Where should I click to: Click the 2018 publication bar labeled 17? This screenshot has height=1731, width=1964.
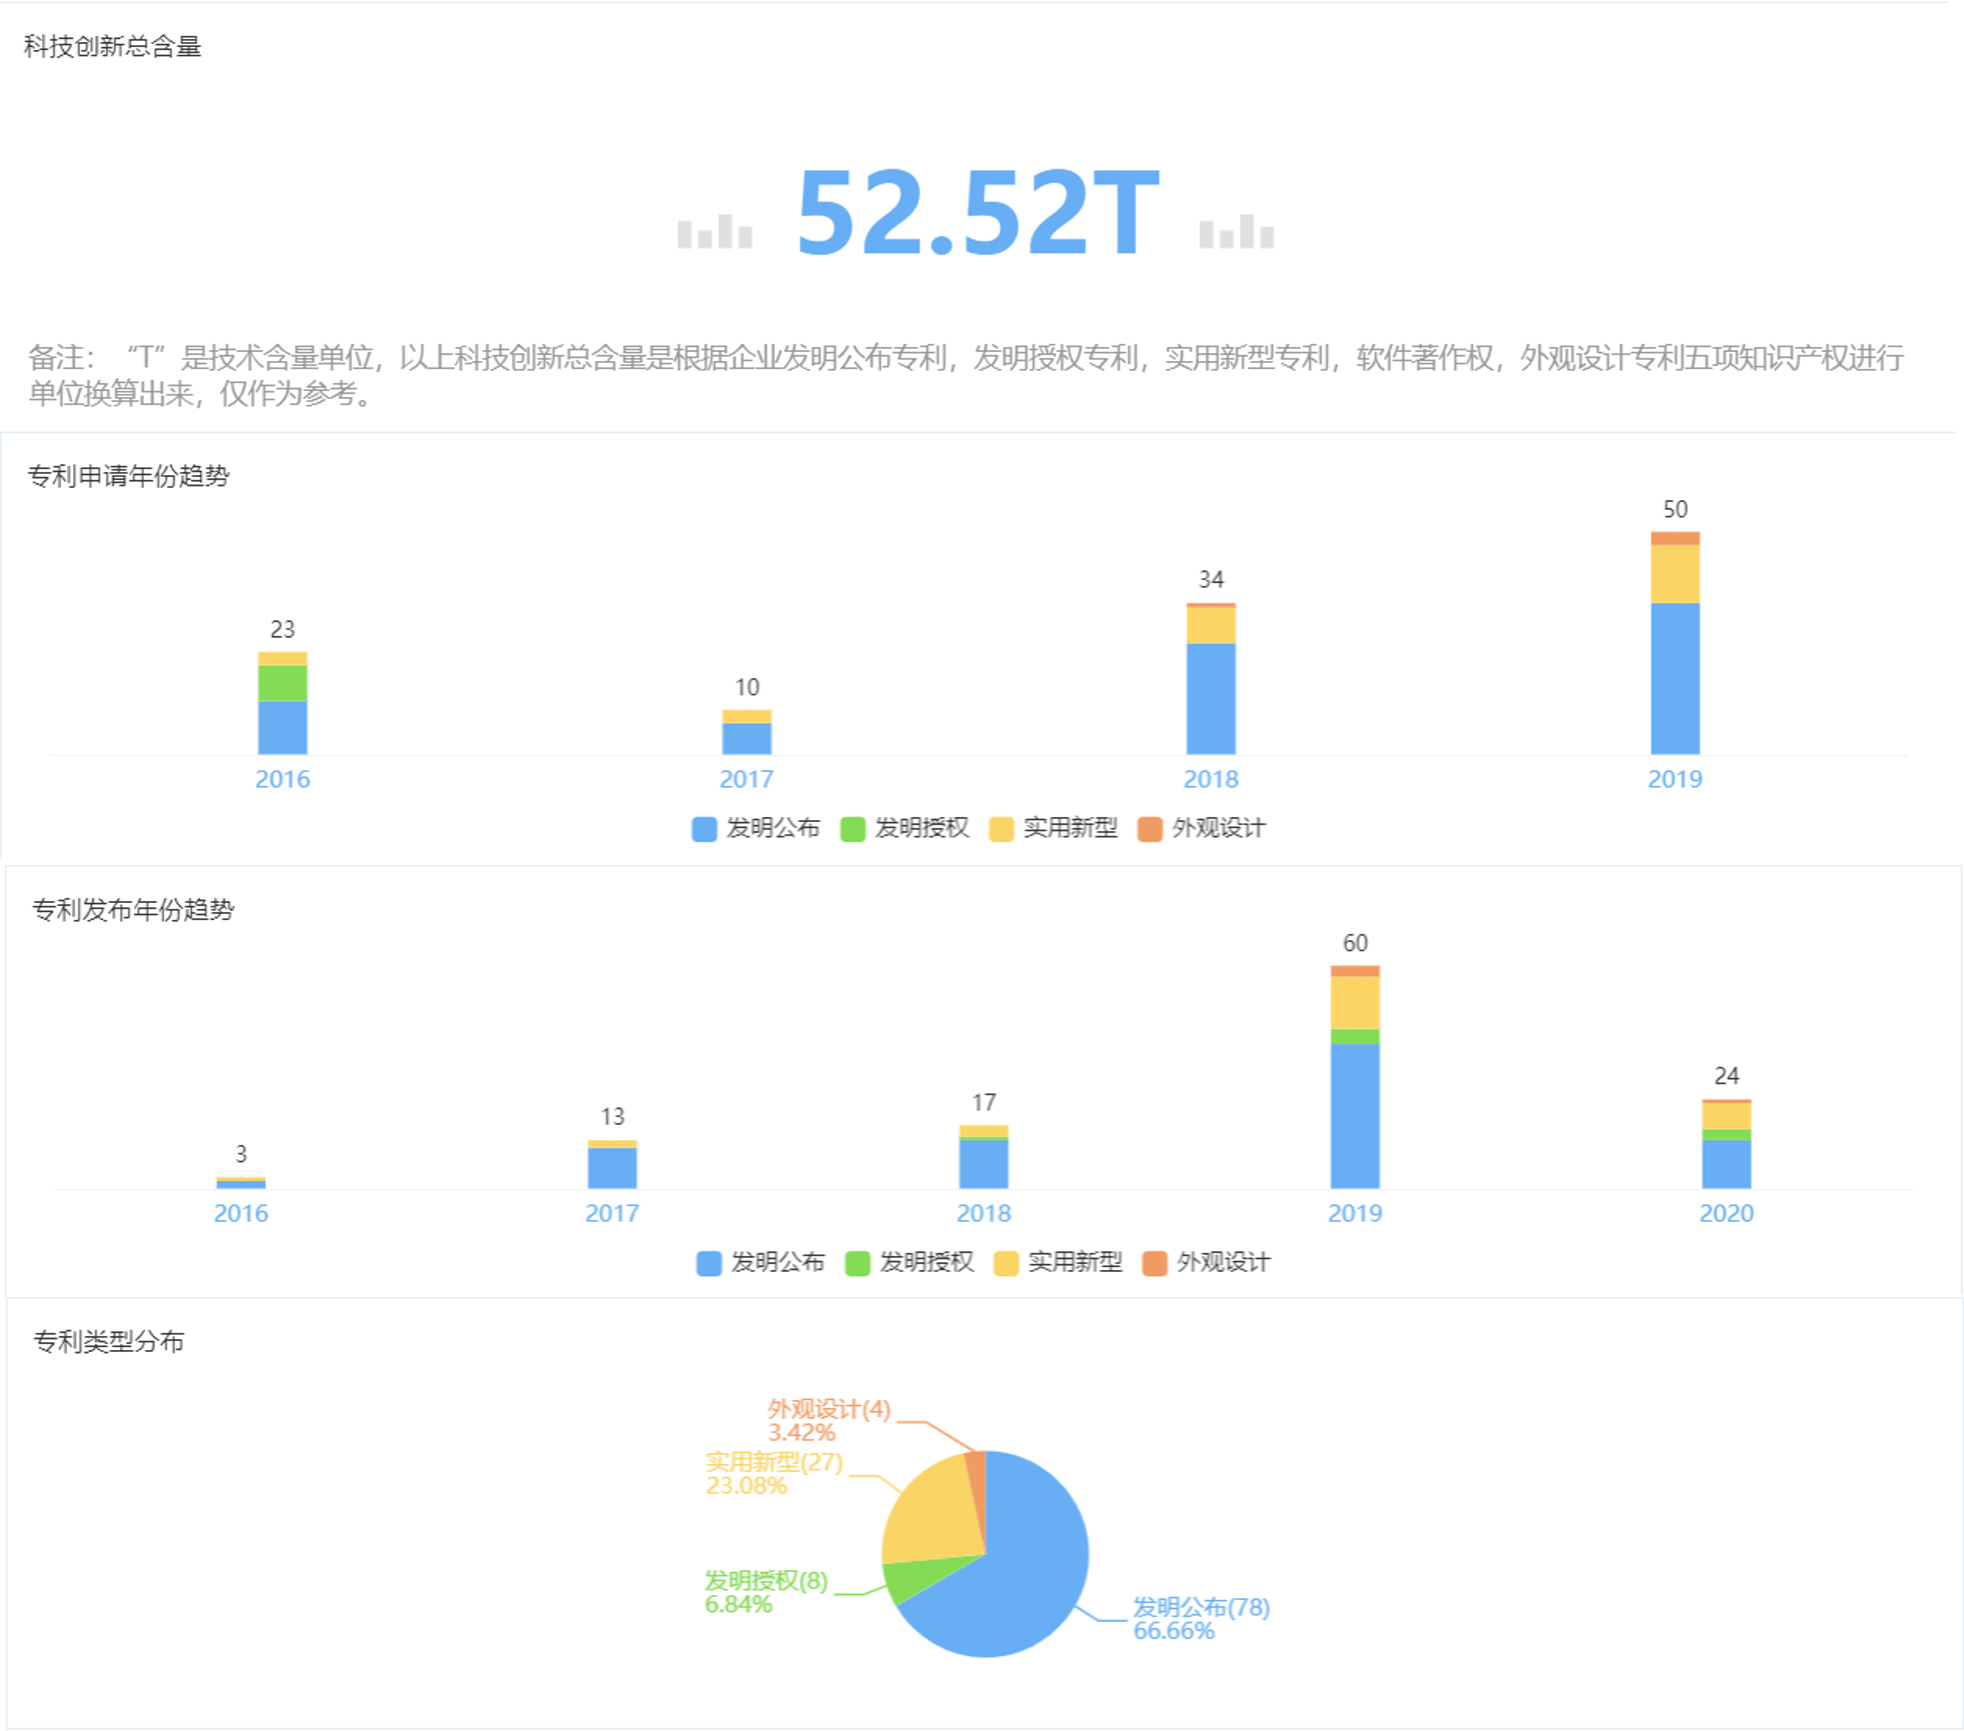pyautogui.click(x=984, y=1157)
